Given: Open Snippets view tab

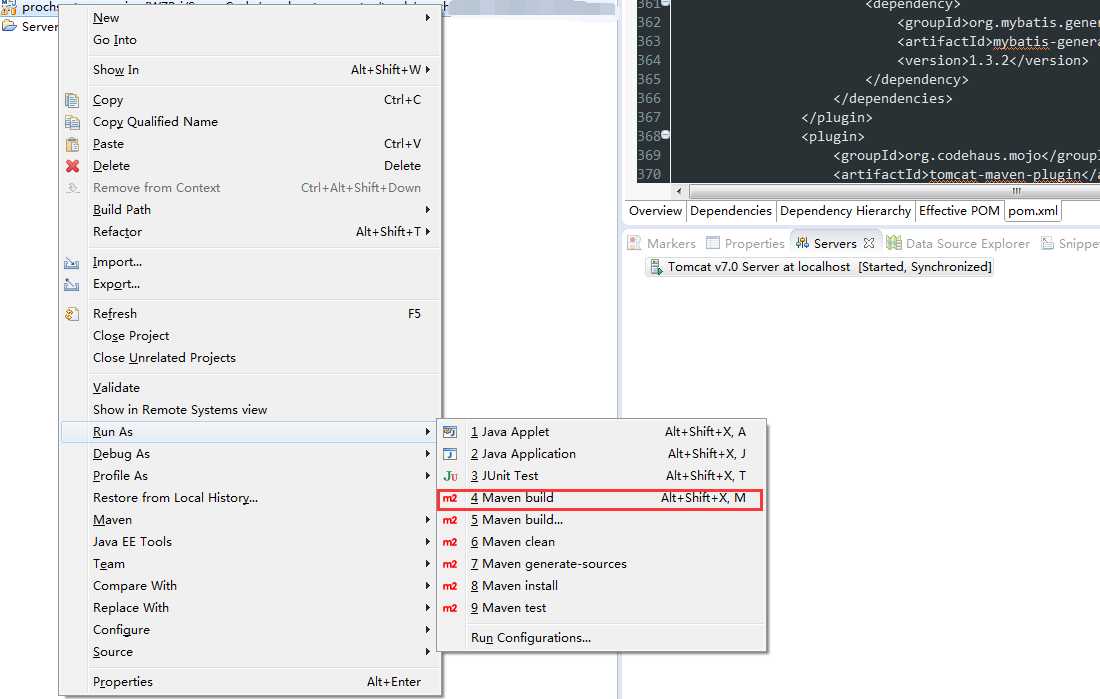Looking at the screenshot, I should pyautogui.click(x=1070, y=243).
